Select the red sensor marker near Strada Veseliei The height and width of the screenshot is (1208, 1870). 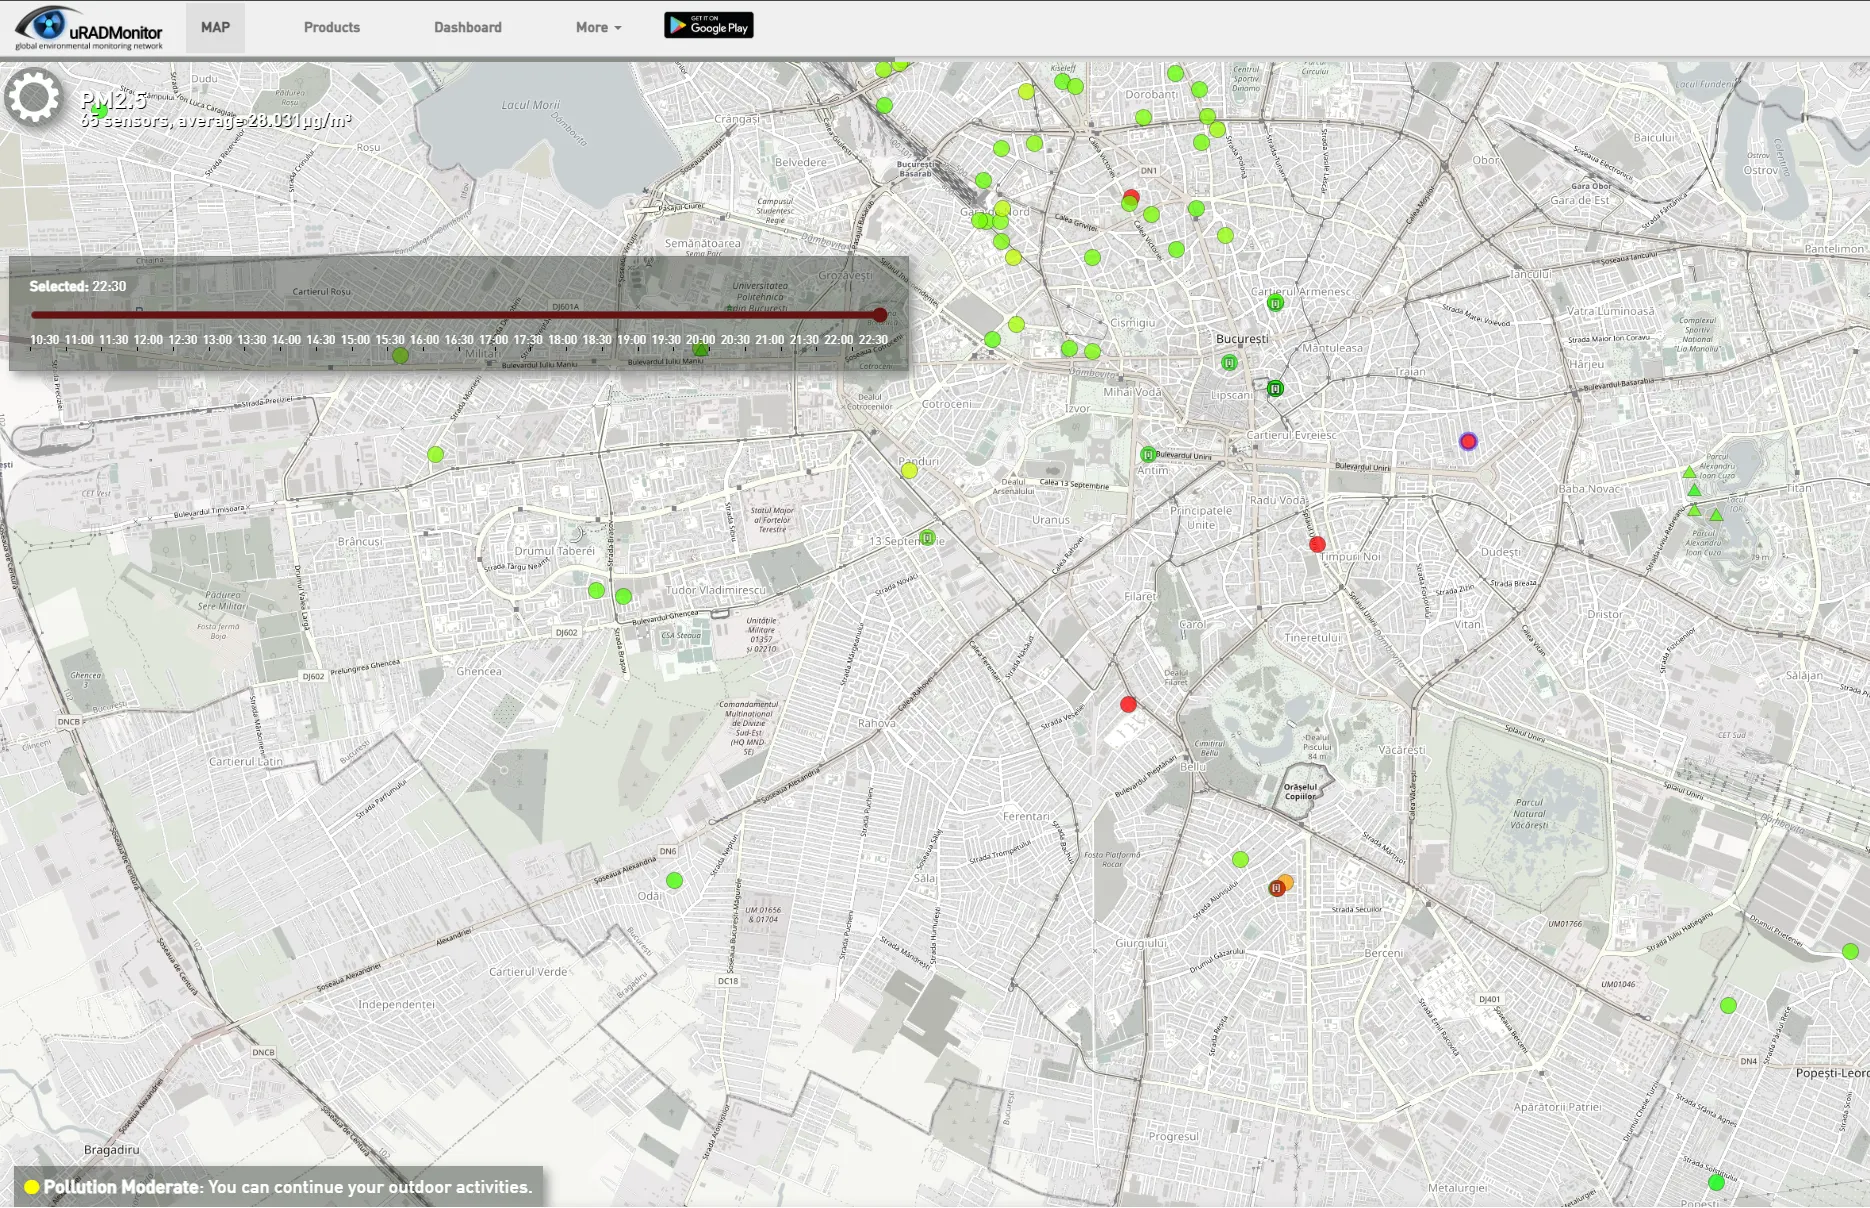[1128, 704]
